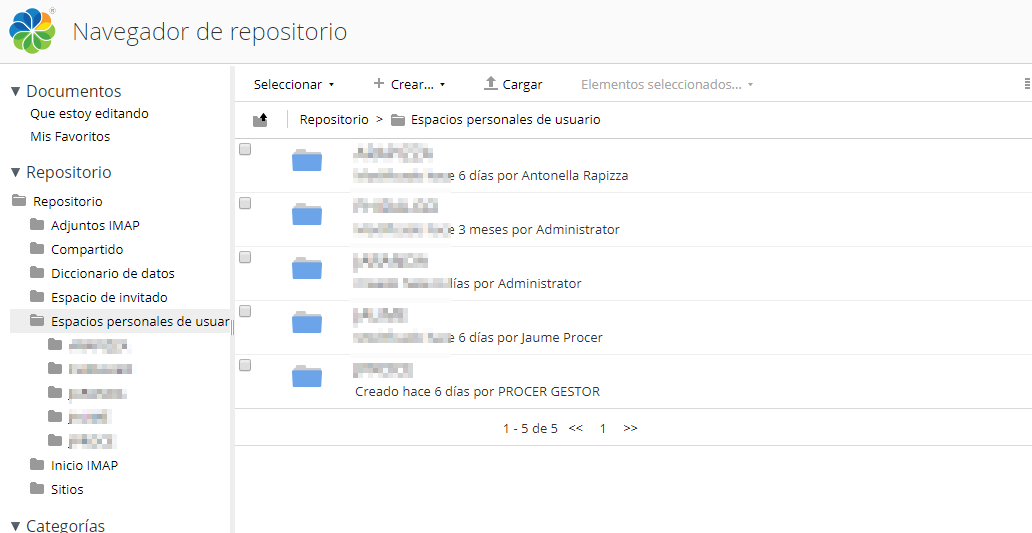
Task: Click Cargar upload button
Action: tap(513, 84)
